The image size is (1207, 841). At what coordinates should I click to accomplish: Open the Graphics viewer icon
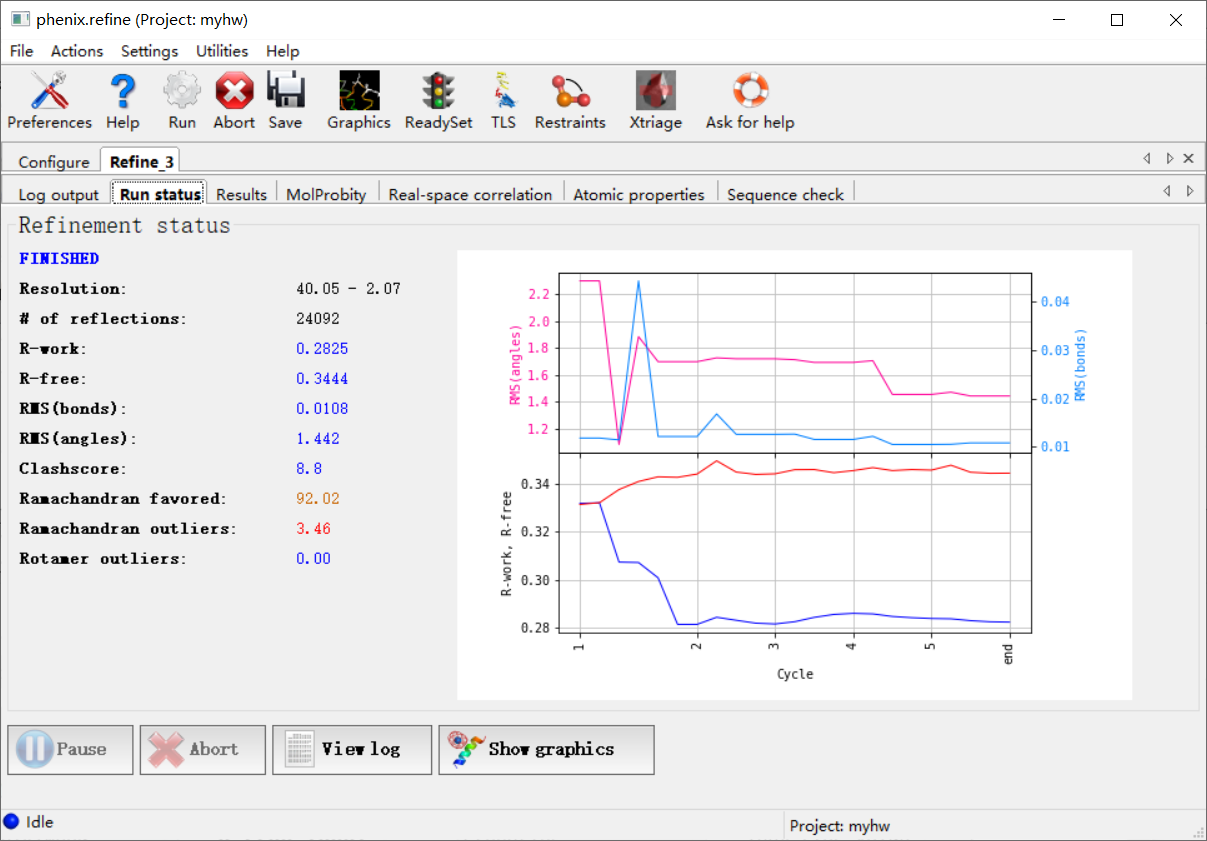point(359,91)
